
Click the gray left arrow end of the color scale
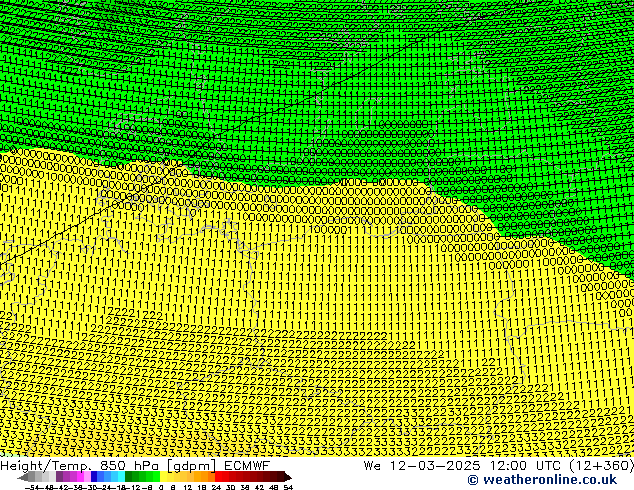(x=23, y=477)
